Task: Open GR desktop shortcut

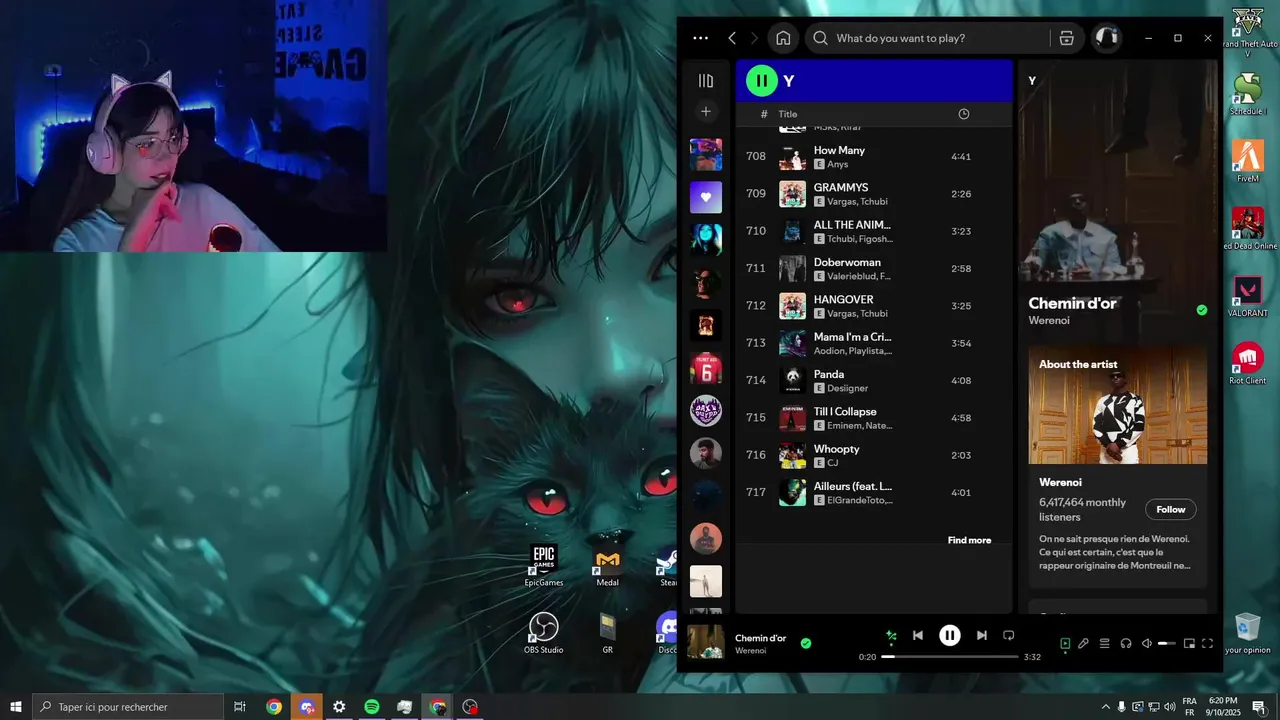Action: [x=607, y=633]
